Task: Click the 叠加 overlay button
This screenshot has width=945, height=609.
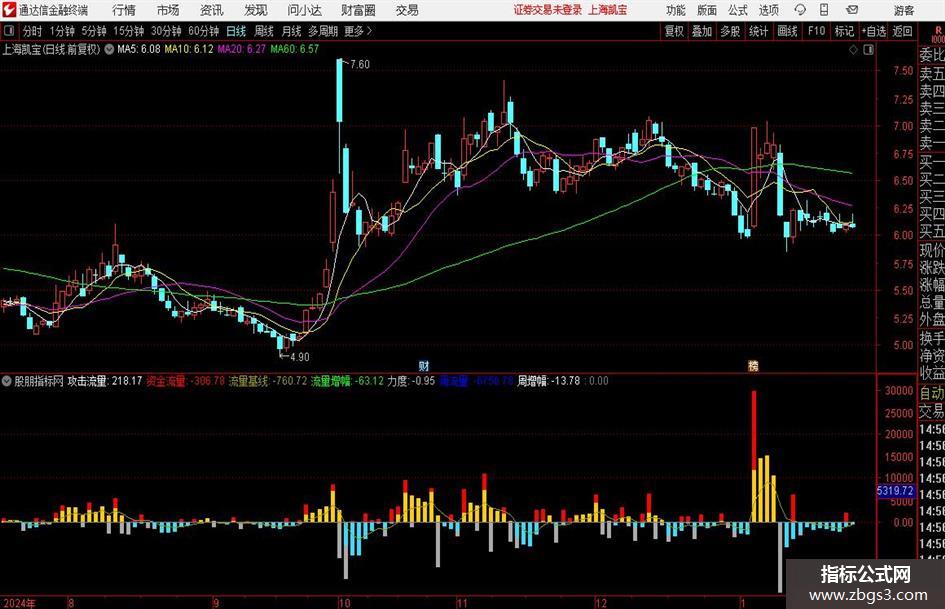Action: [702, 31]
